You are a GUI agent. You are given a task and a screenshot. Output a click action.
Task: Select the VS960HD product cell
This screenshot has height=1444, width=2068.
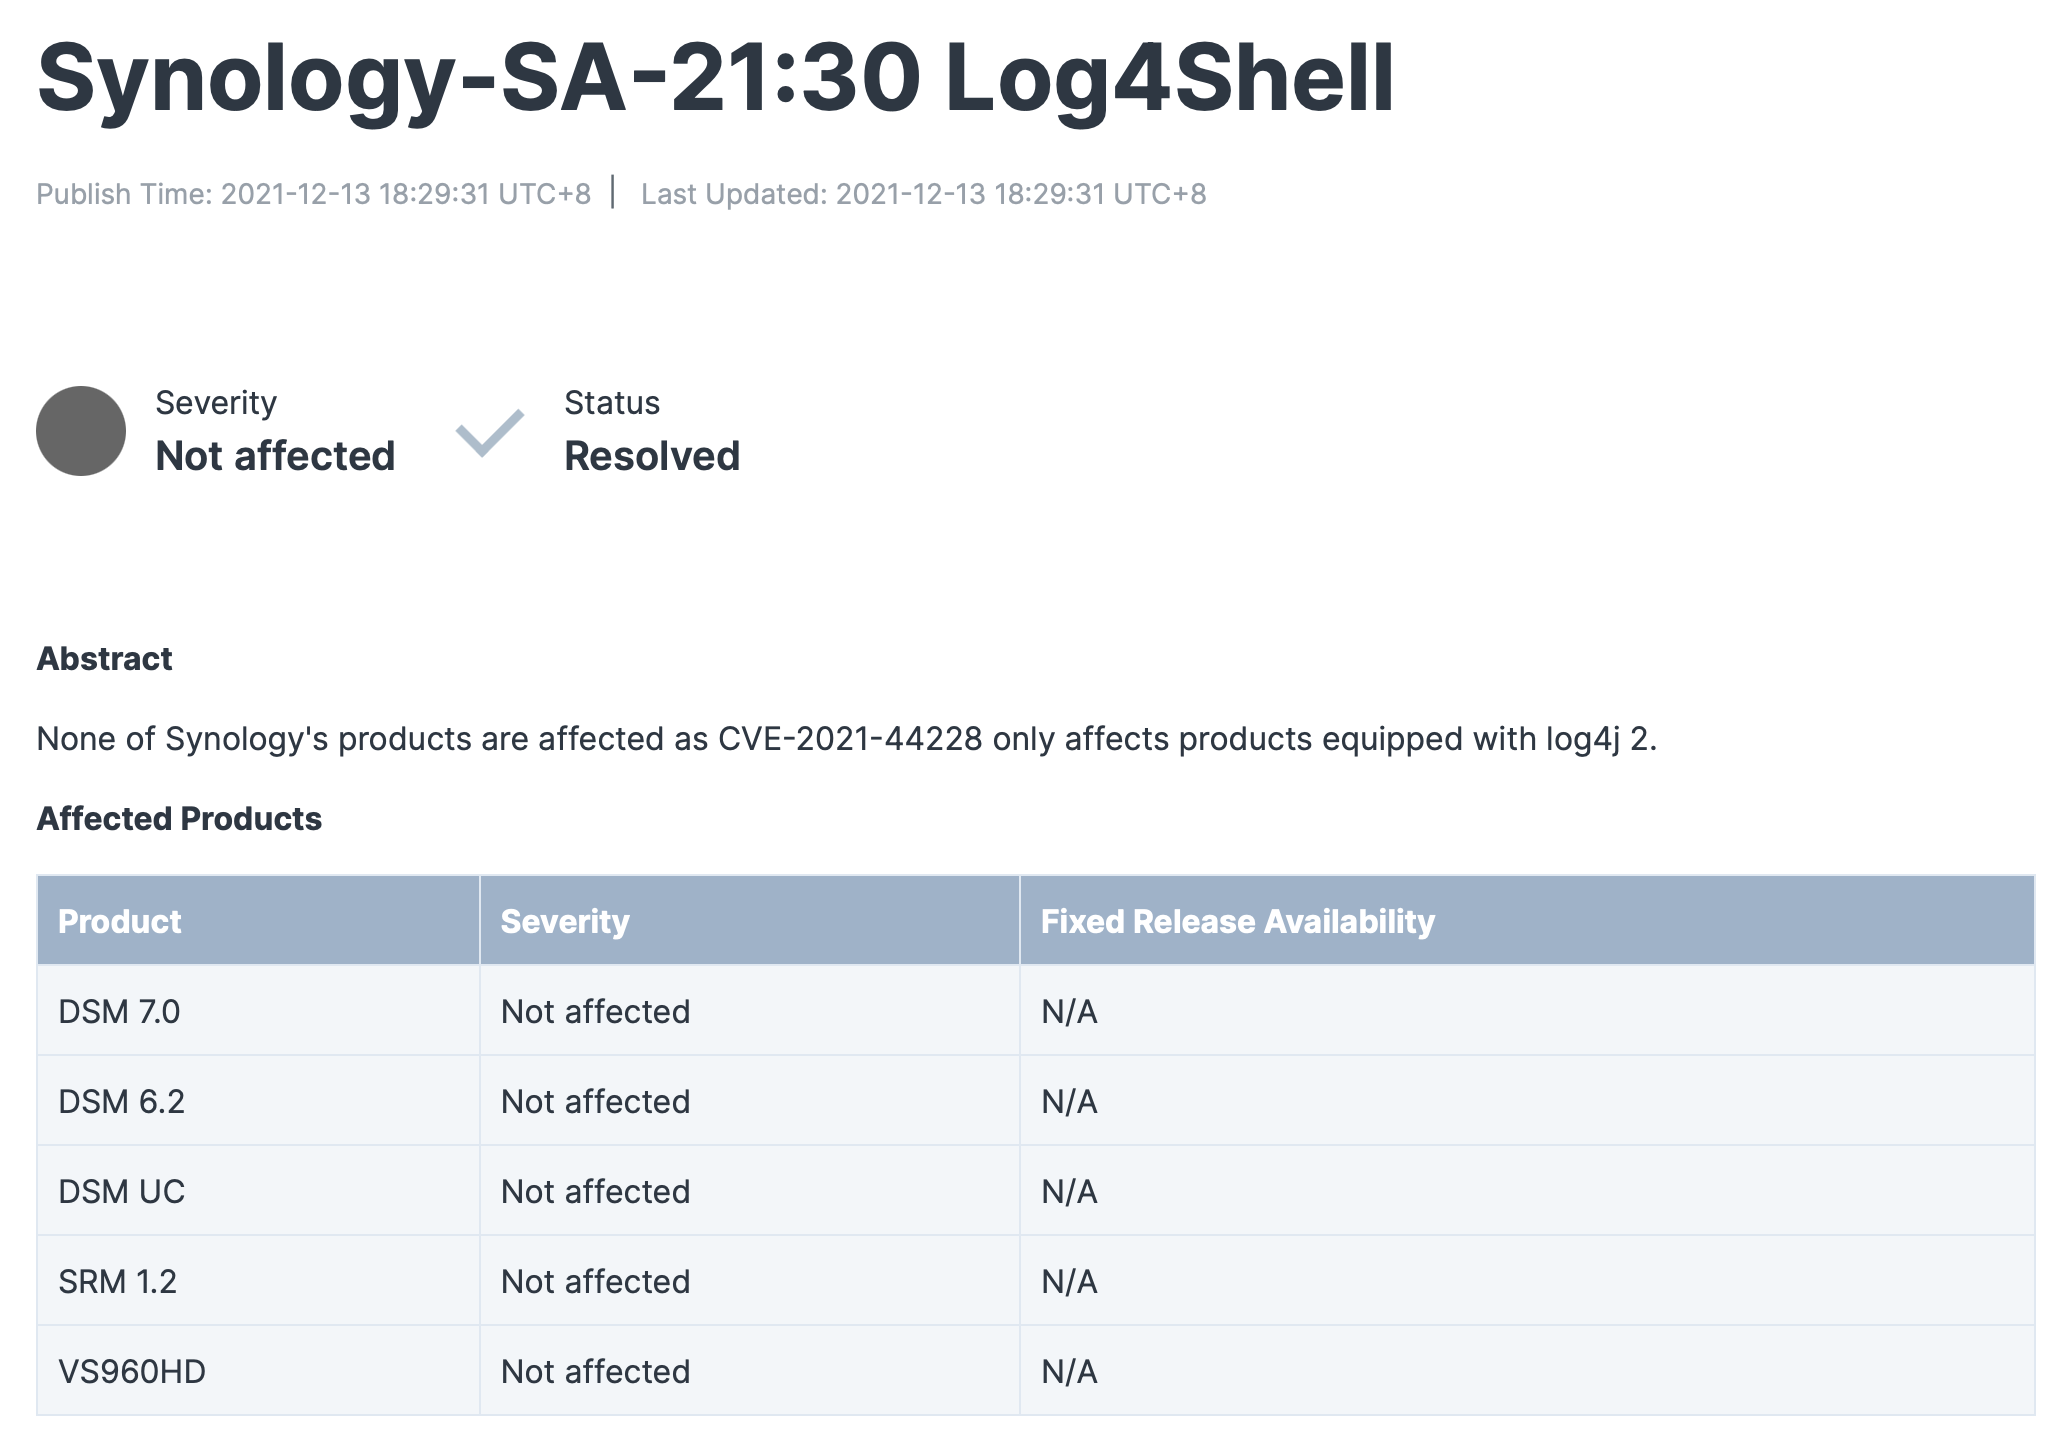pos(132,1371)
